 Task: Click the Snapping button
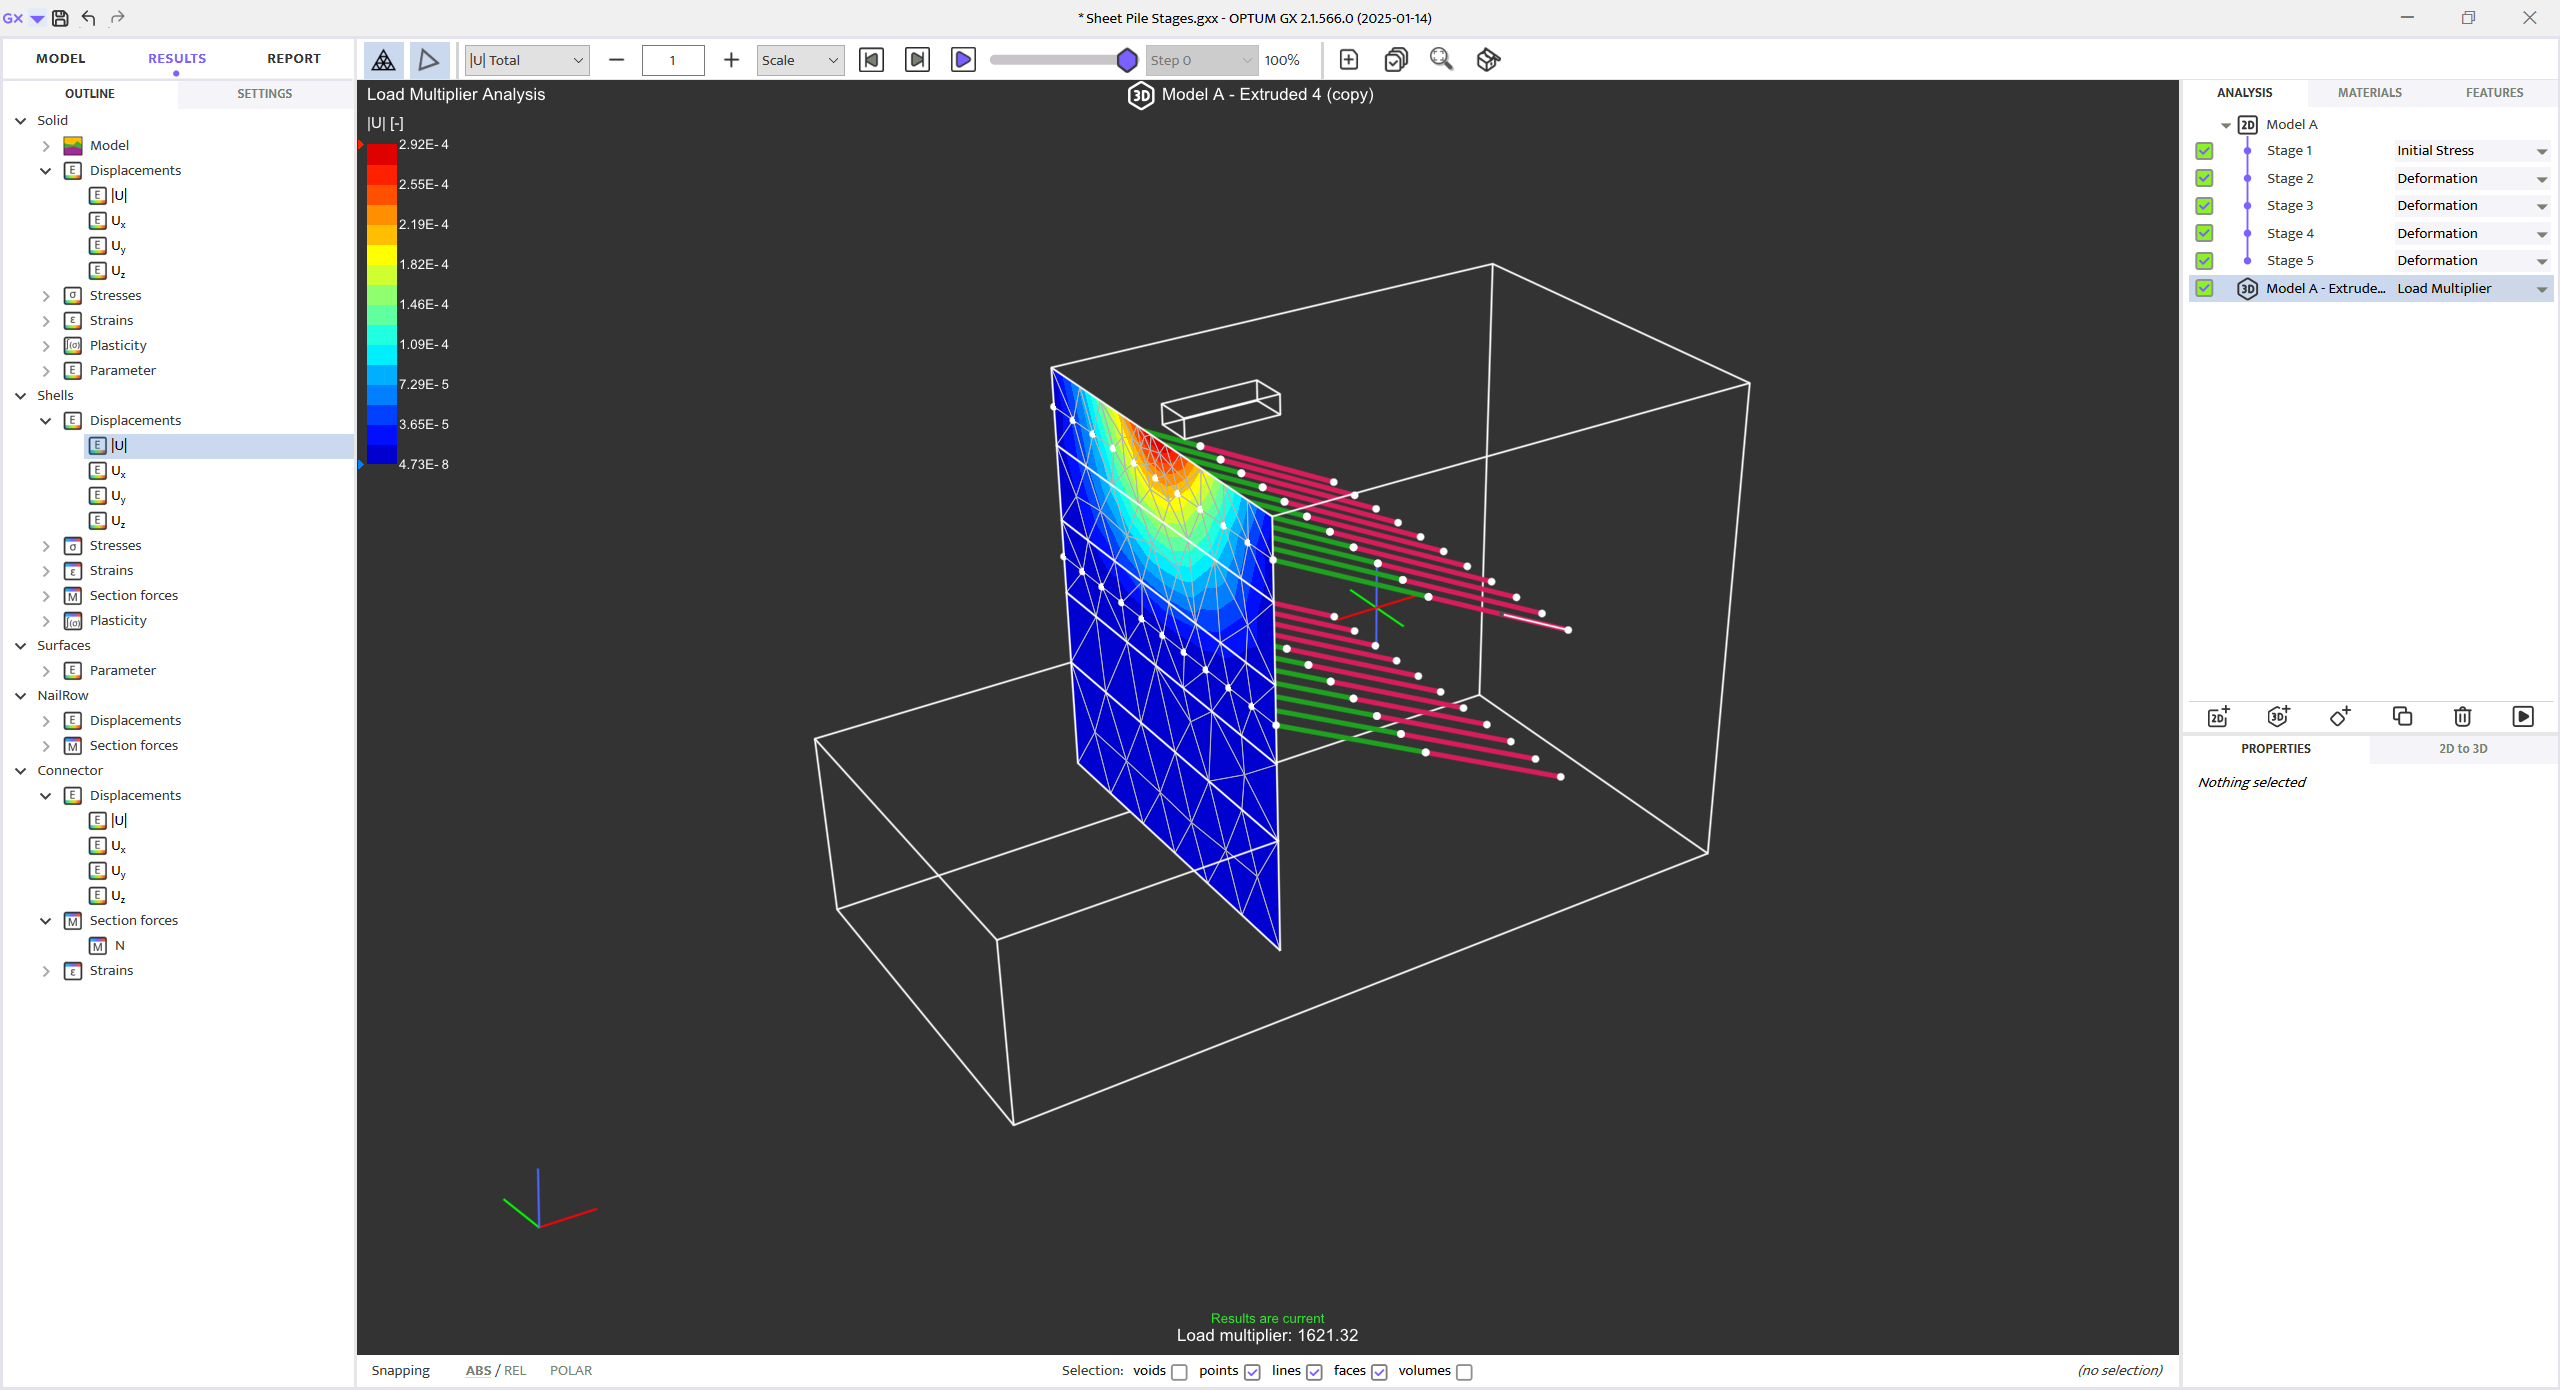click(x=400, y=1371)
